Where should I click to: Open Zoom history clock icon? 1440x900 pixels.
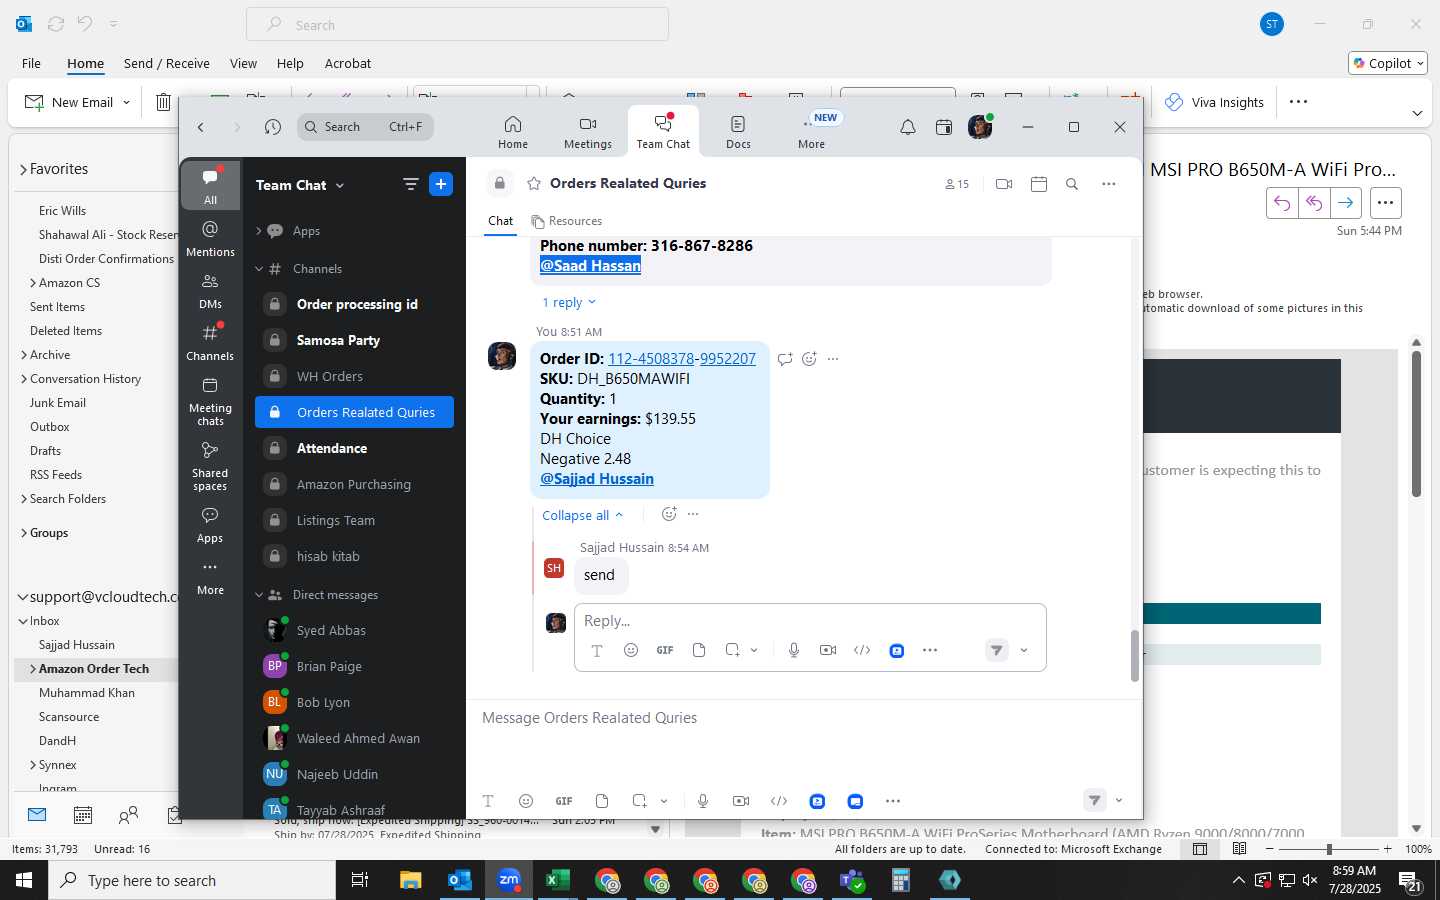[x=273, y=127]
